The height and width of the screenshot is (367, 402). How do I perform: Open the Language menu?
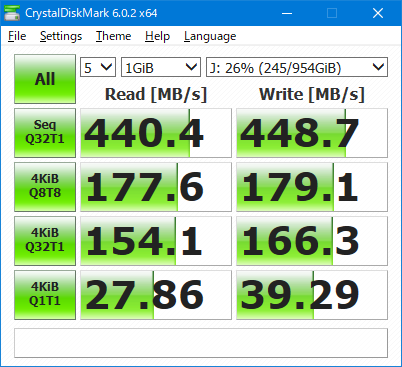click(210, 36)
